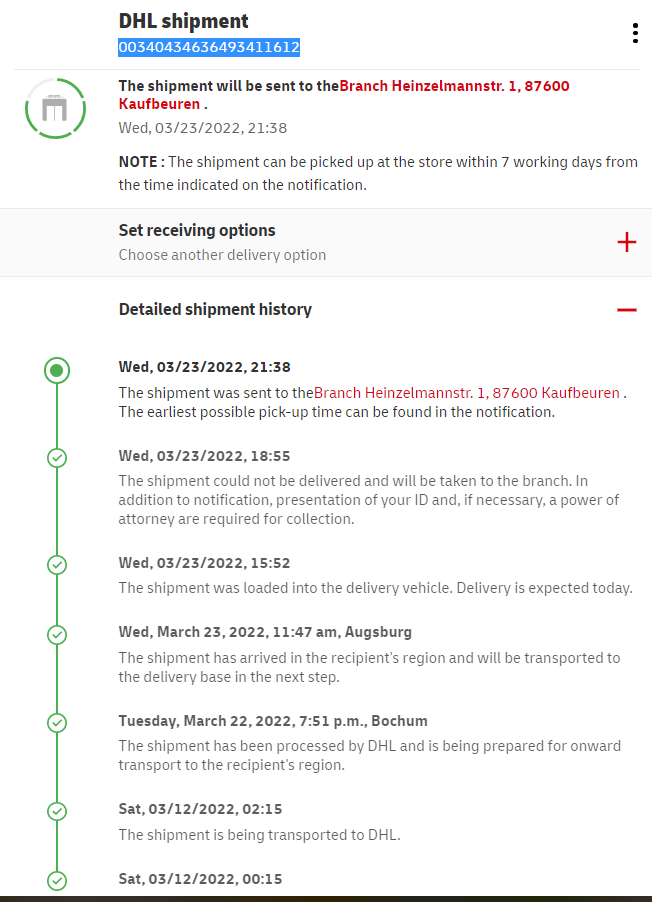The height and width of the screenshot is (902, 652).
Task: Click the Wed, March 23, 2022, Augsburg entry title
Action: (x=265, y=632)
